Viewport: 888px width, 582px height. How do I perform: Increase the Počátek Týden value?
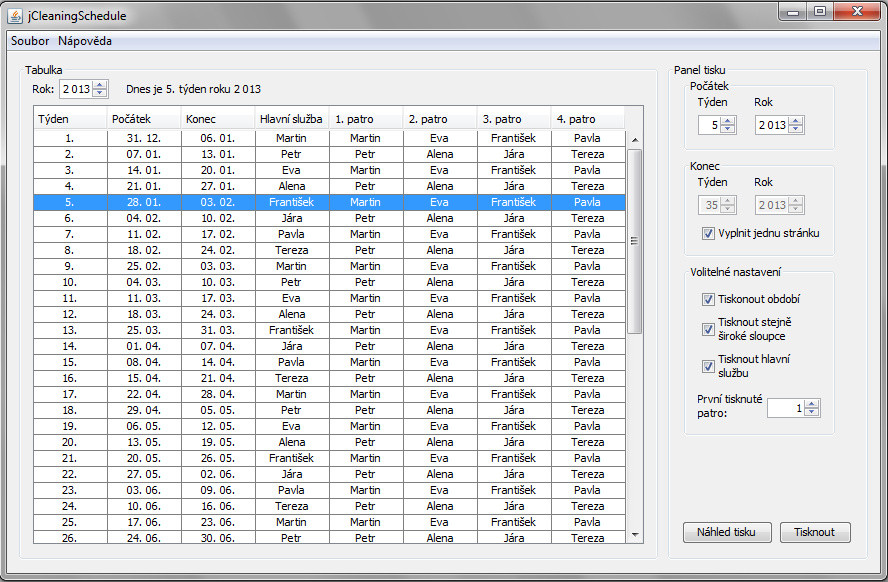728,121
